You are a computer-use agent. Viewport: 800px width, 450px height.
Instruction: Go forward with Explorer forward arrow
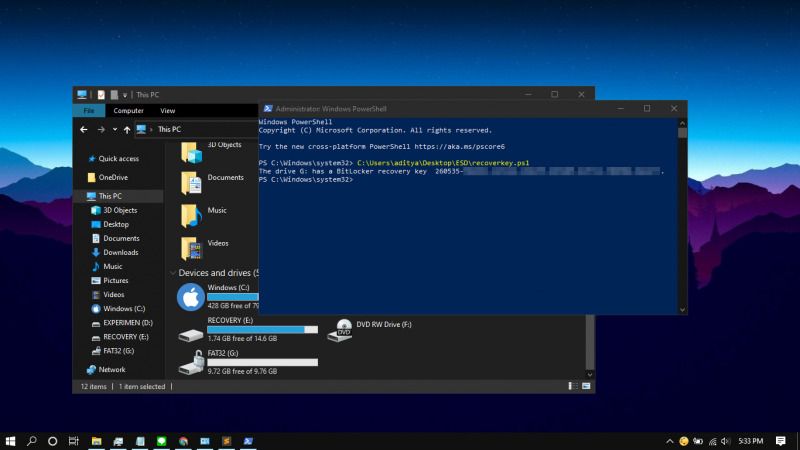pos(101,130)
